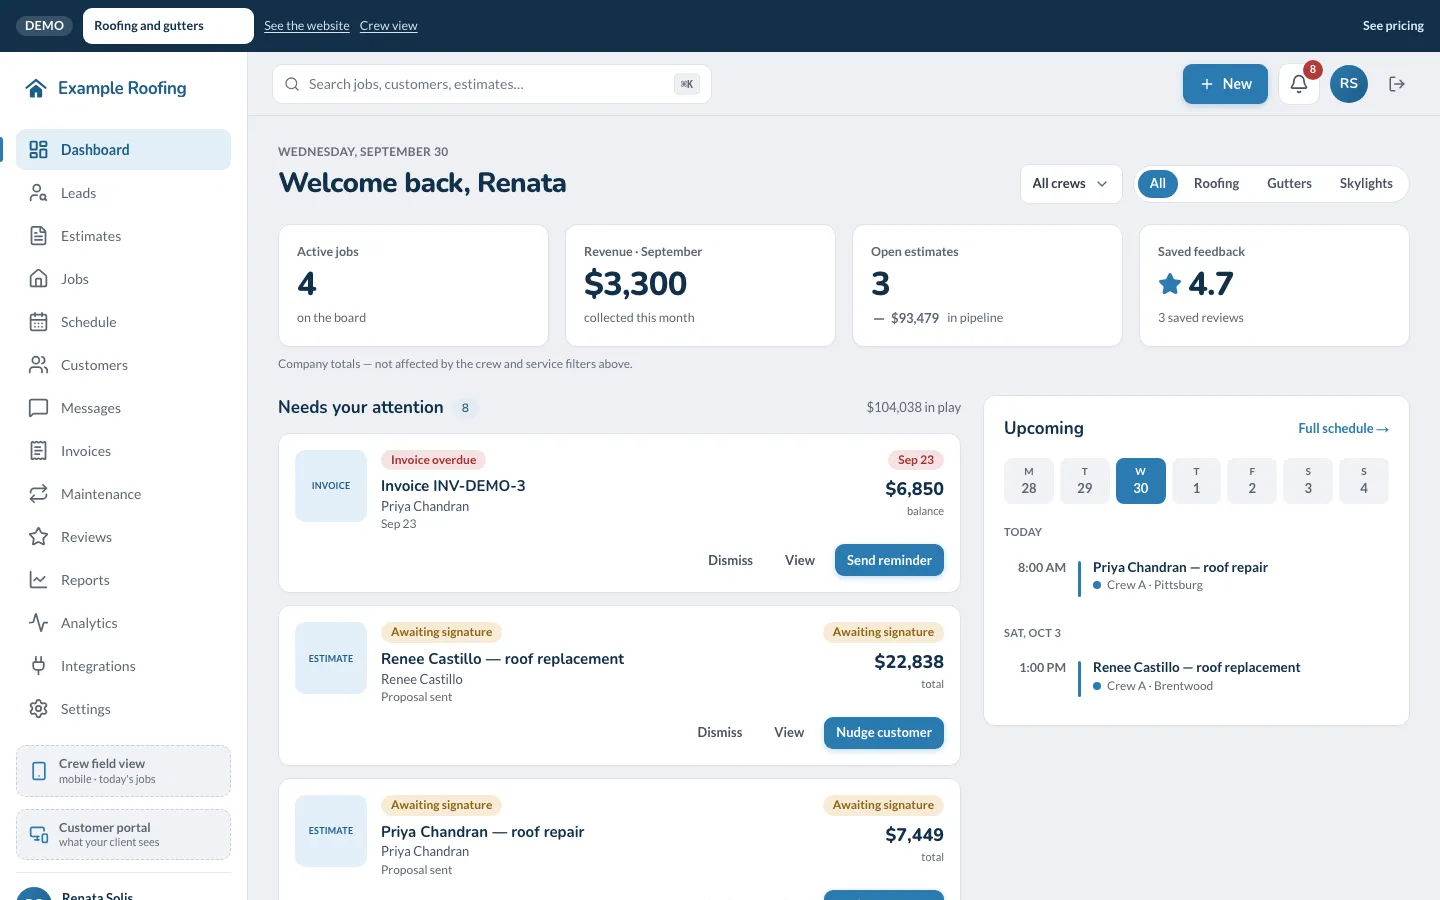Open Crew field view shortcut

coord(124,771)
